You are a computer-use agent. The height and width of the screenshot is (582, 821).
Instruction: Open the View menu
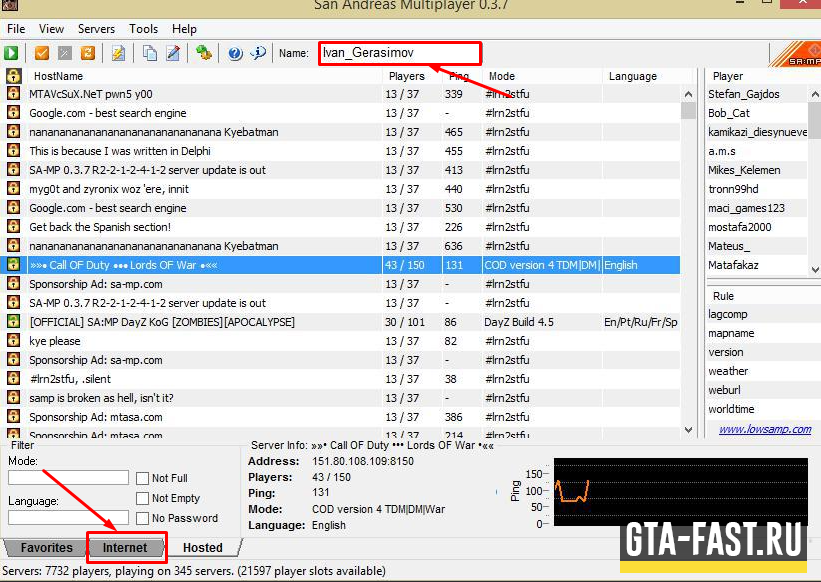tap(51, 29)
